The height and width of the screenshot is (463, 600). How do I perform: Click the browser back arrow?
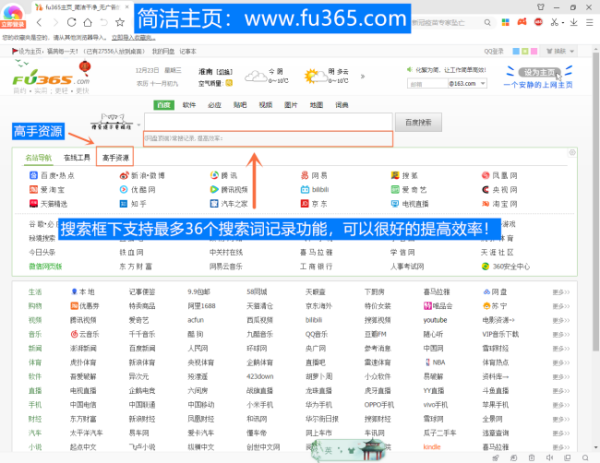[38, 21]
